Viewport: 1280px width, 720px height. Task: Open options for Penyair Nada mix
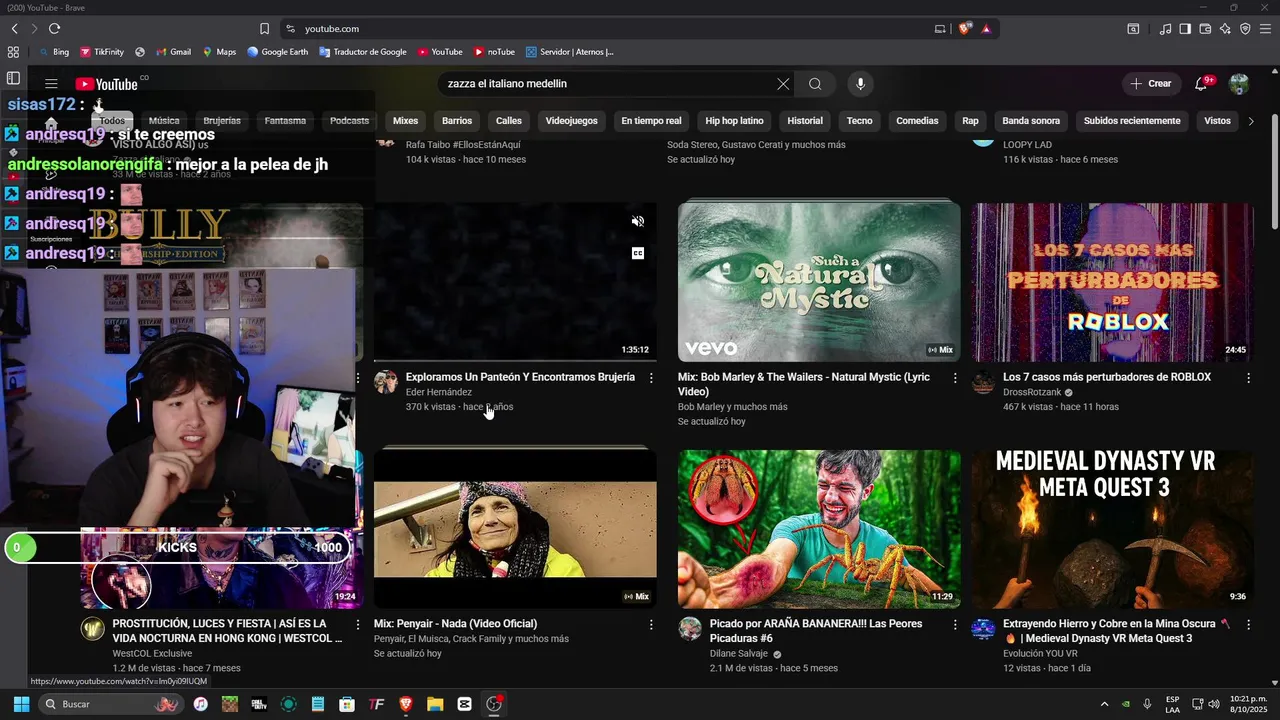651,625
